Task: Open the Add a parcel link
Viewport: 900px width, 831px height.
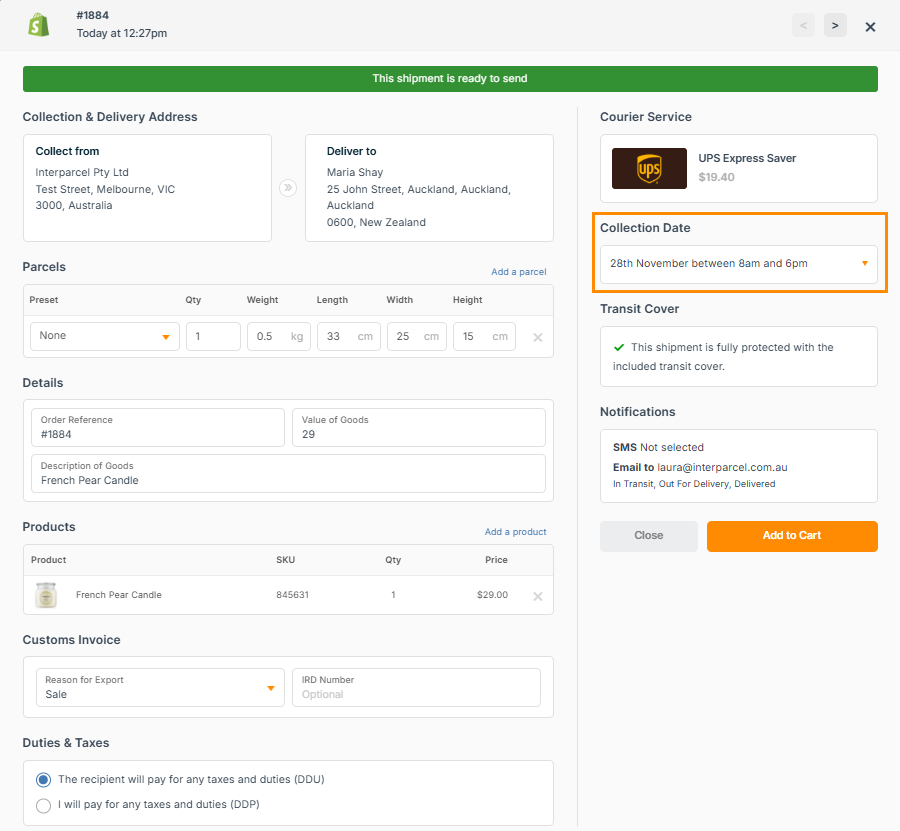Action: (518, 270)
